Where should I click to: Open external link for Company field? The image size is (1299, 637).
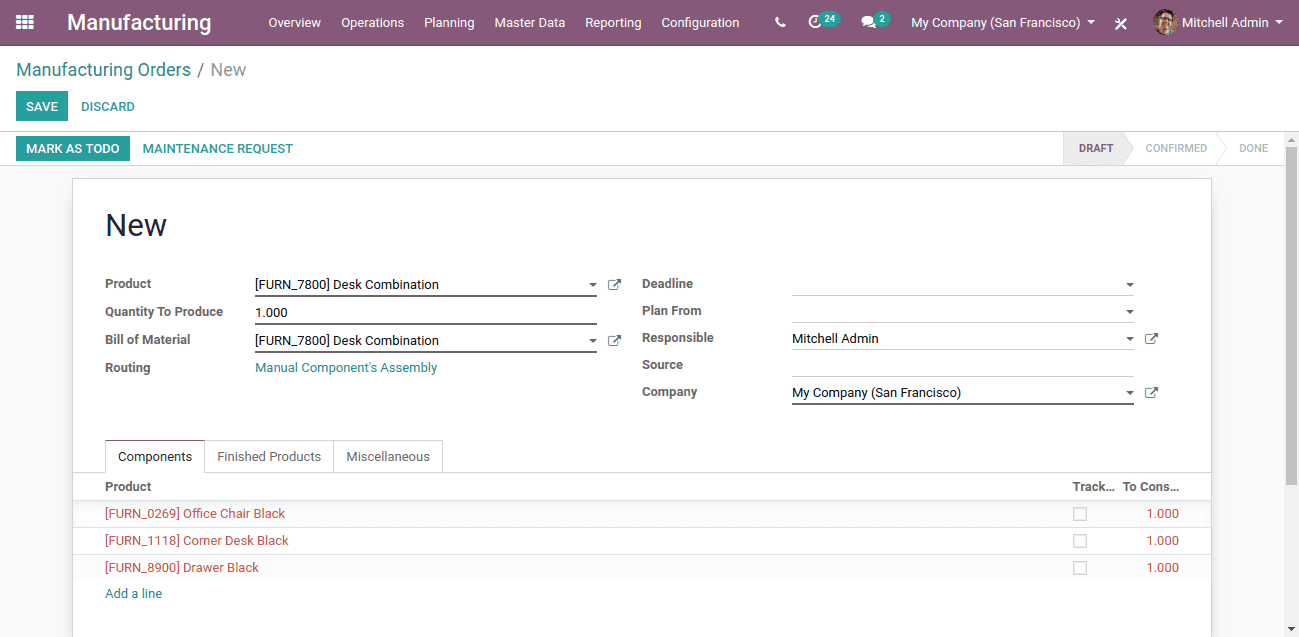[x=1151, y=393]
